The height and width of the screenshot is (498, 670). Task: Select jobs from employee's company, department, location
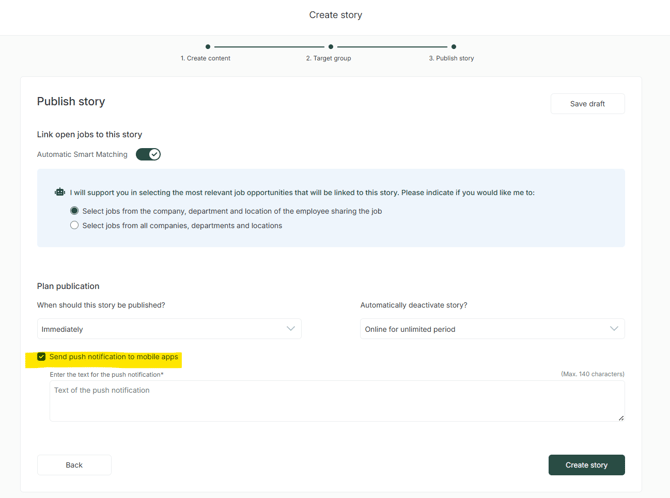74,211
